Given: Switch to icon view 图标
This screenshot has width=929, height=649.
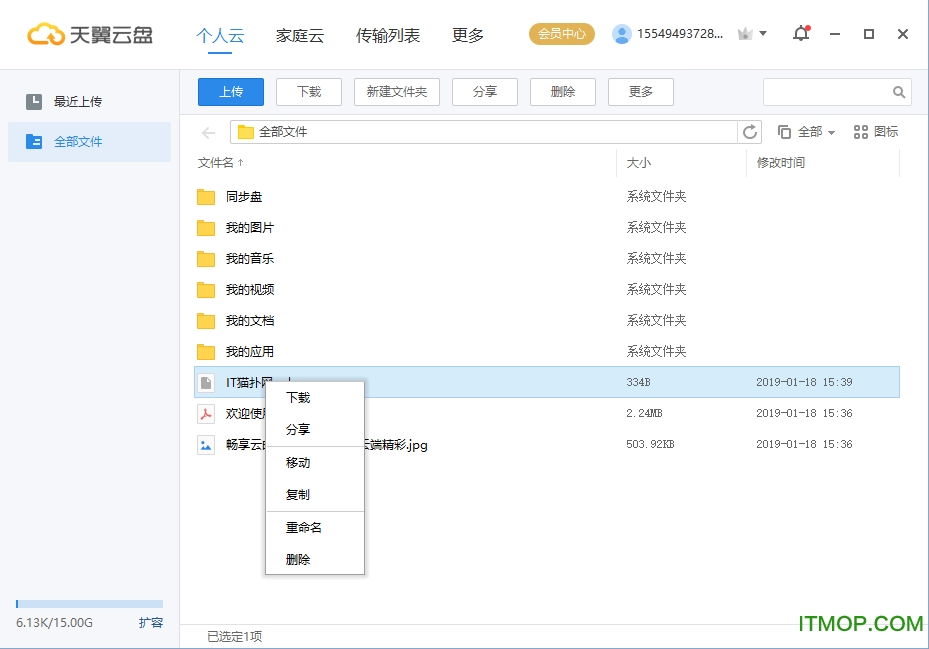Looking at the screenshot, I should coord(876,132).
